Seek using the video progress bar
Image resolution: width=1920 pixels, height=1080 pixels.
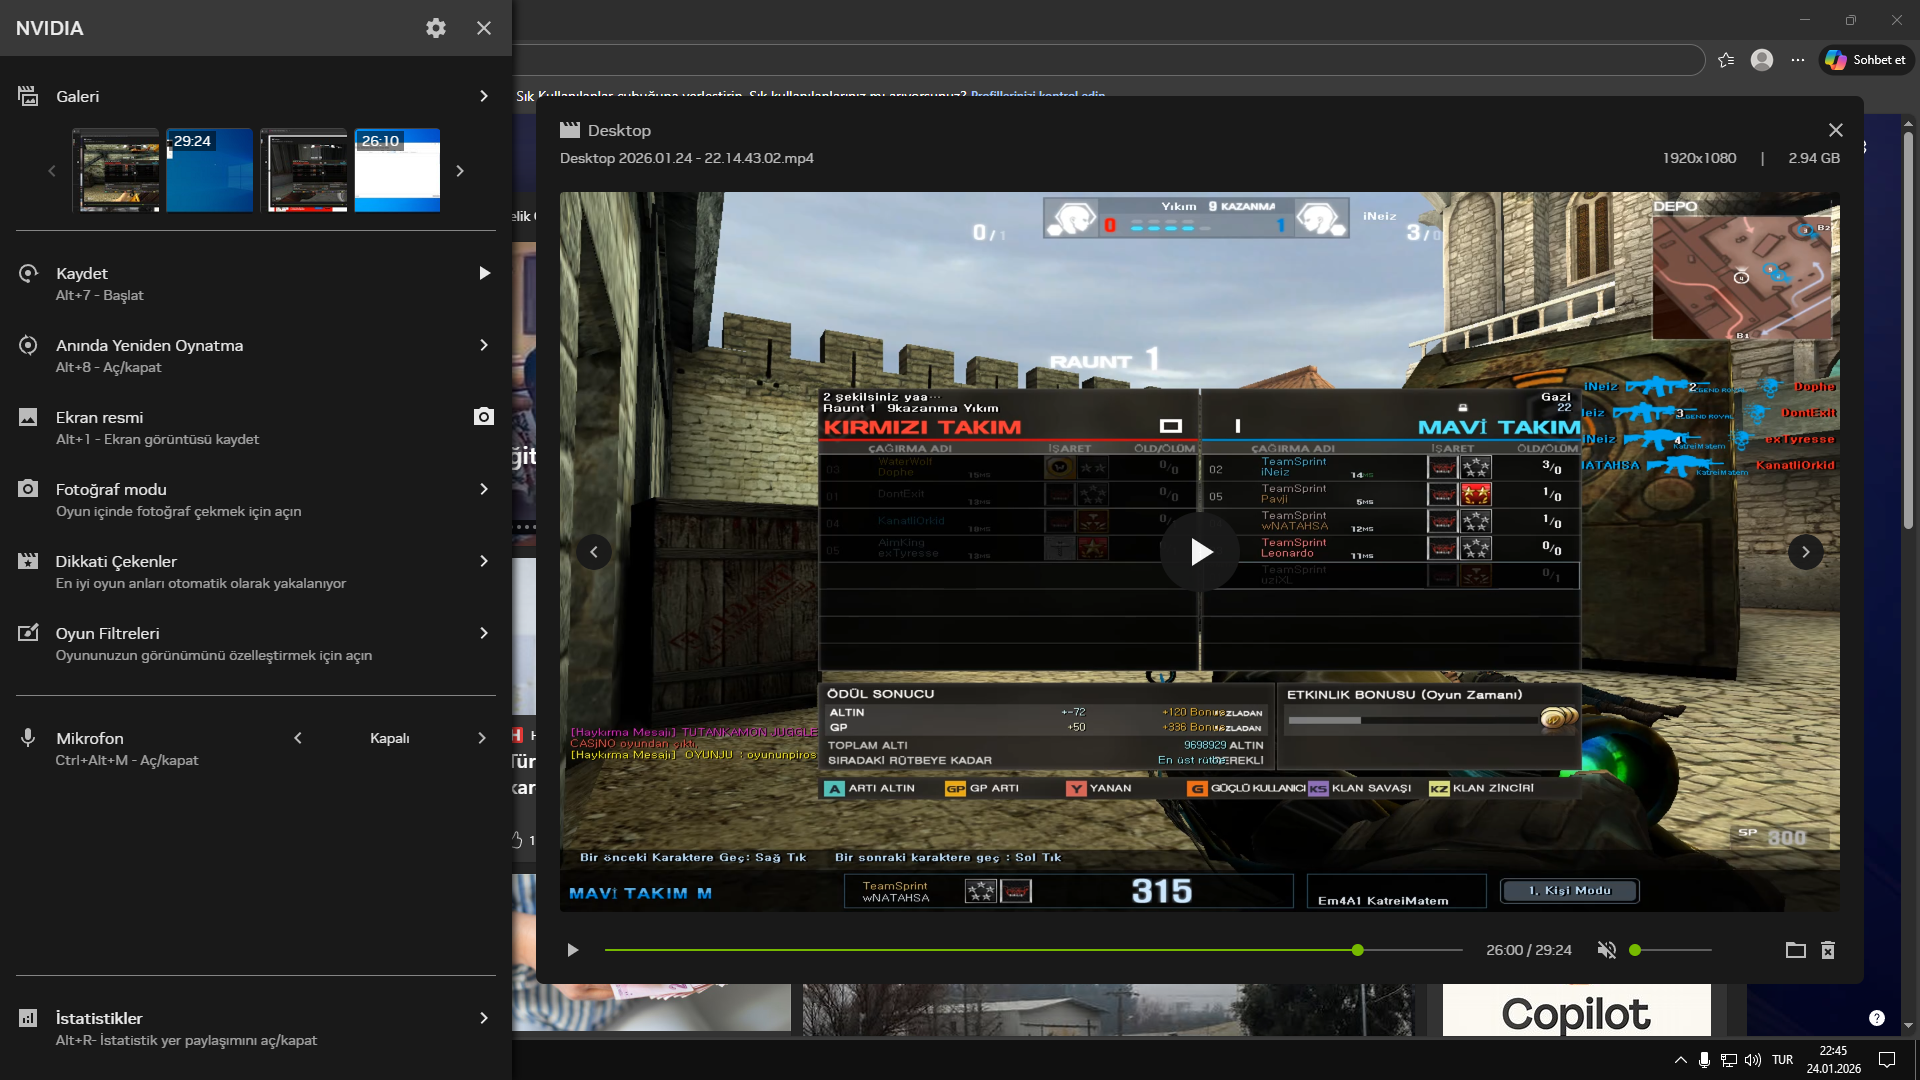[1034, 950]
